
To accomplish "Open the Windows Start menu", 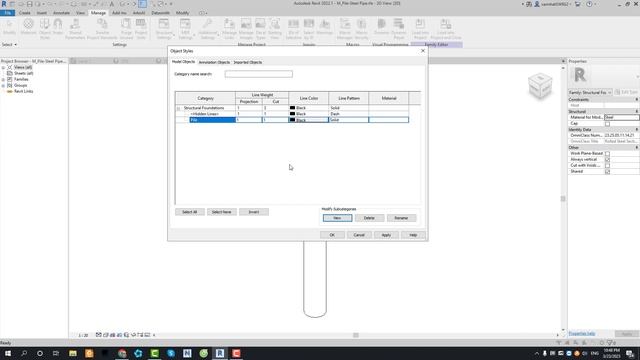I will click(8, 353).
